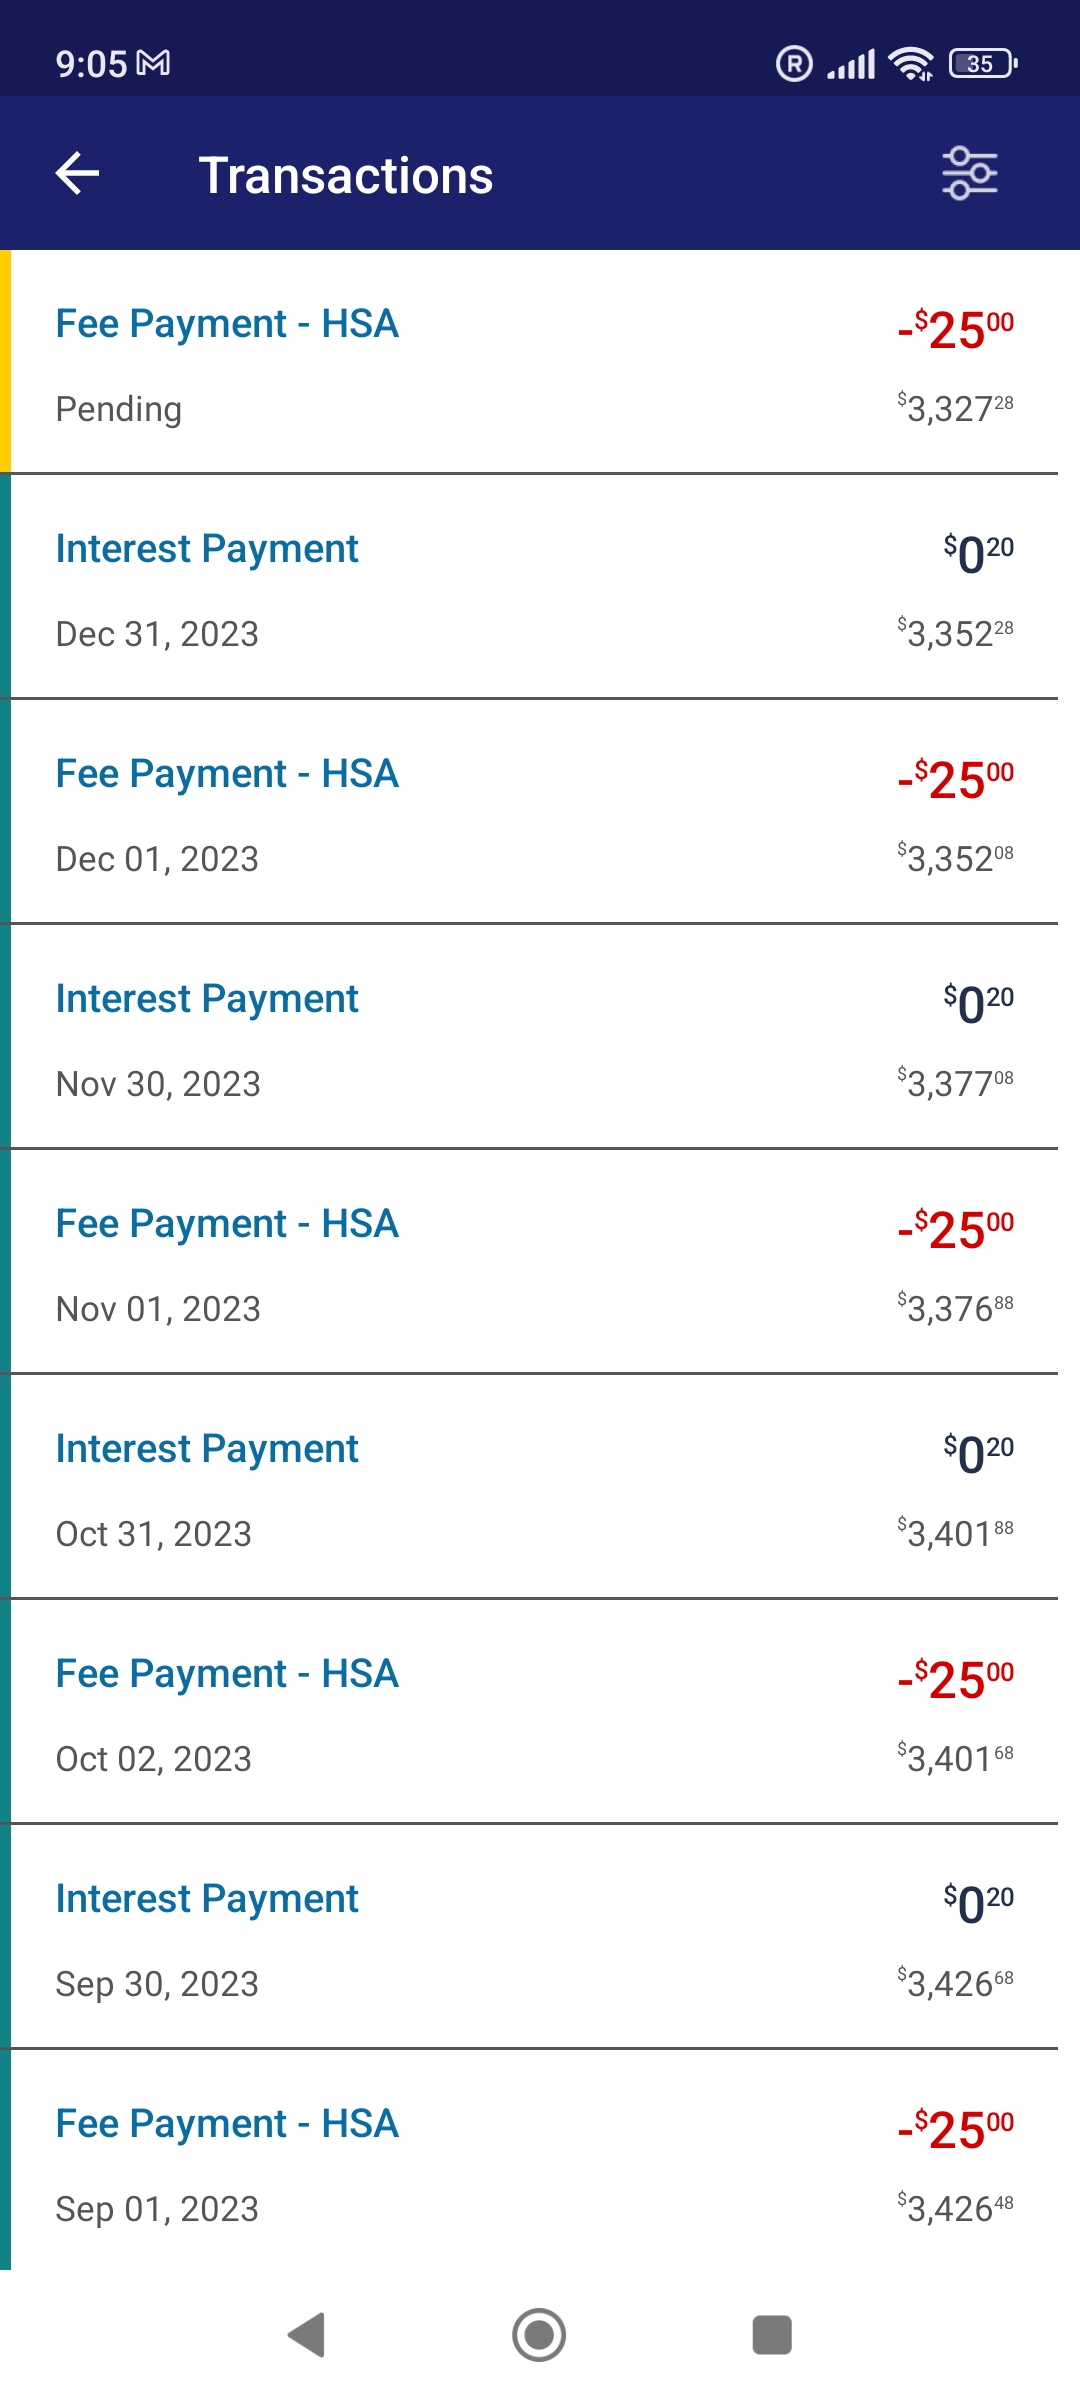This screenshot has width=1080, height=2400.
Task: Tap the Android recent apps square
Action: (x=772, y=2335)
